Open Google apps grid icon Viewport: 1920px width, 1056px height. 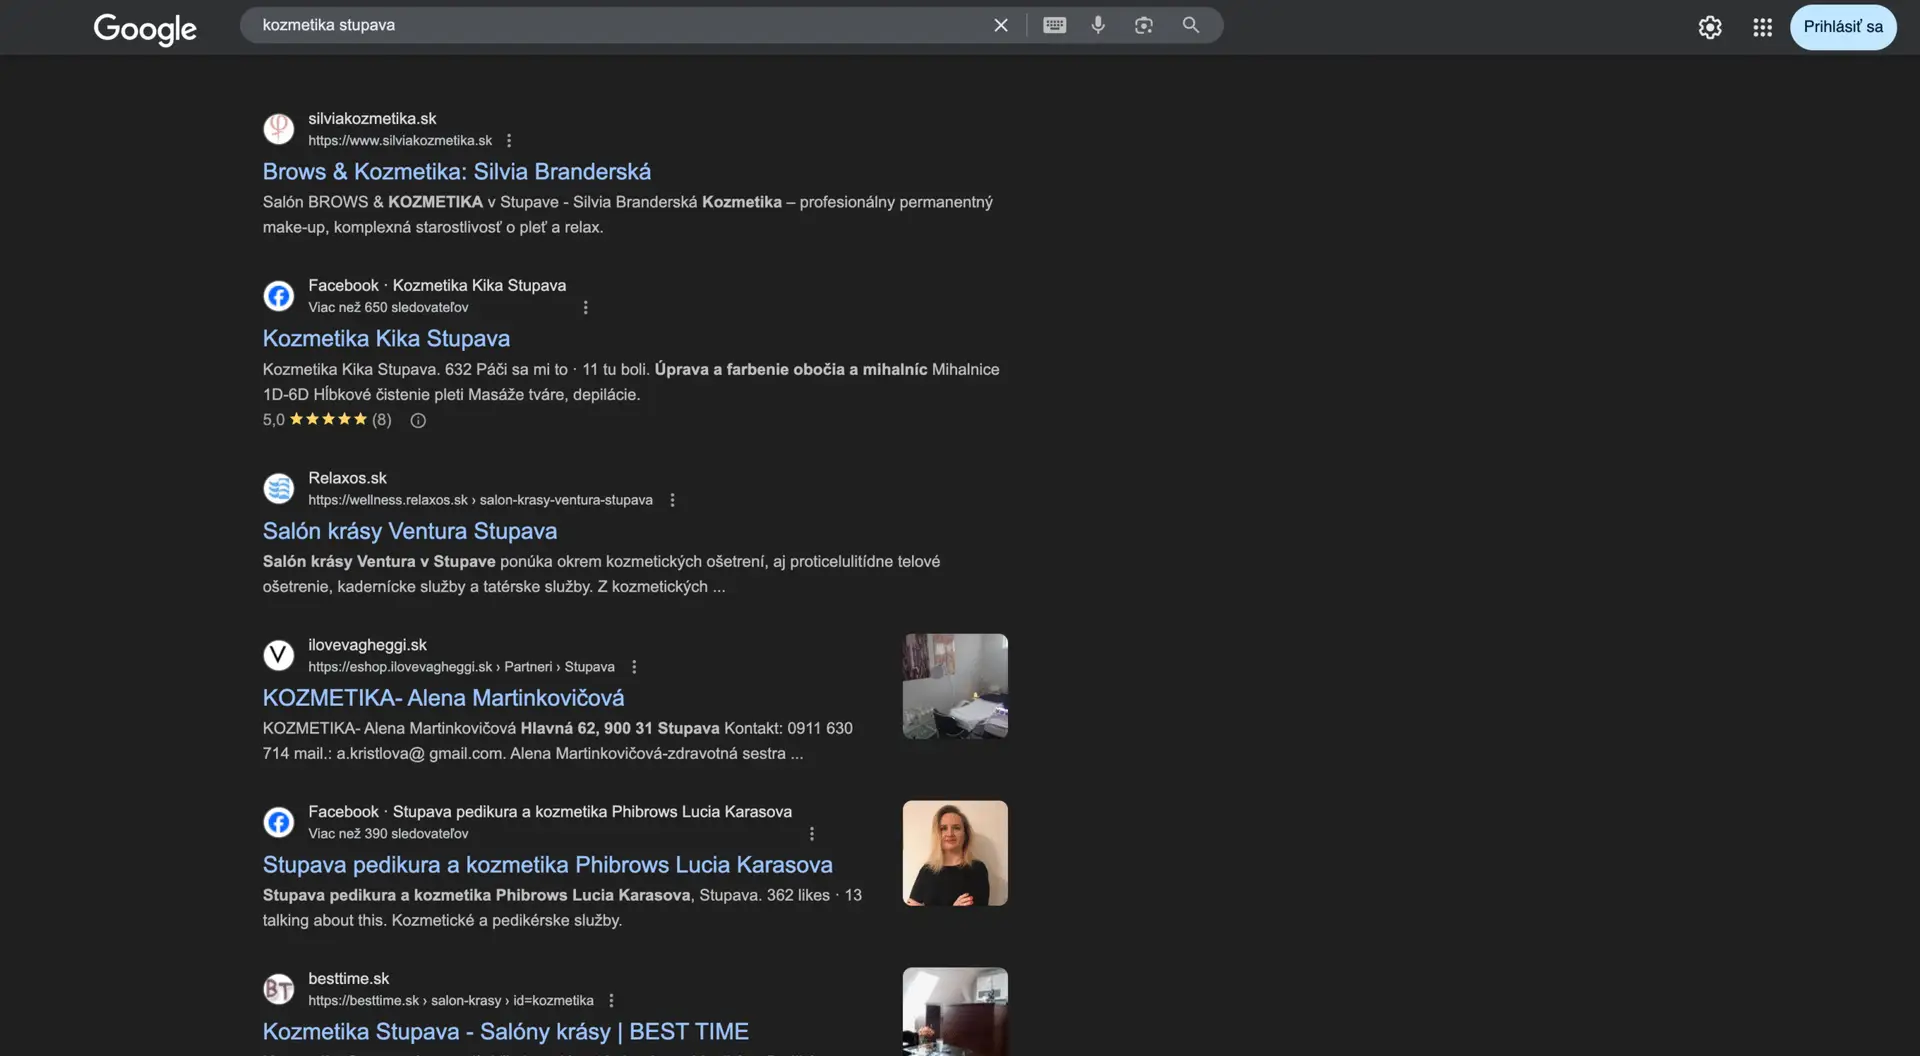click(x=1763, y=27)
